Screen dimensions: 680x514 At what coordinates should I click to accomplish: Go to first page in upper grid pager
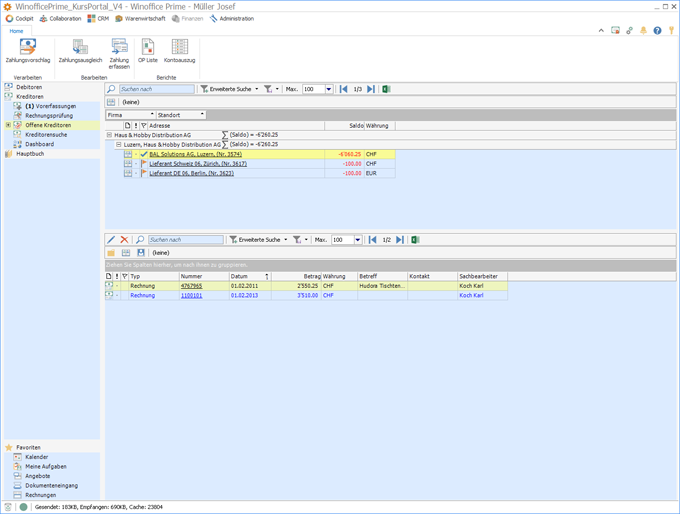coord(343,89)
